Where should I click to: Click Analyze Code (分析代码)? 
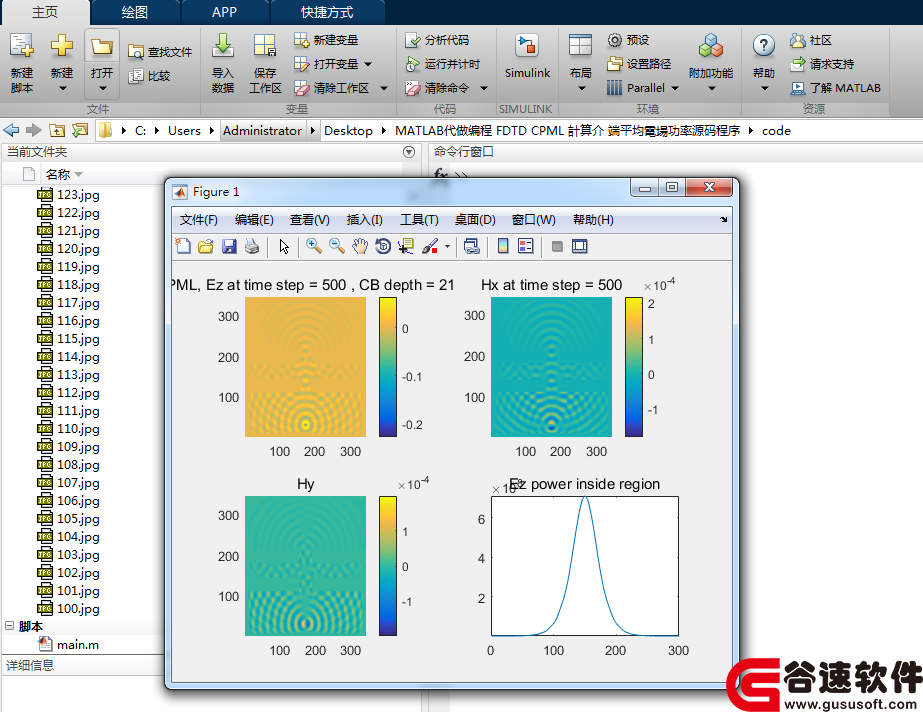437,40
